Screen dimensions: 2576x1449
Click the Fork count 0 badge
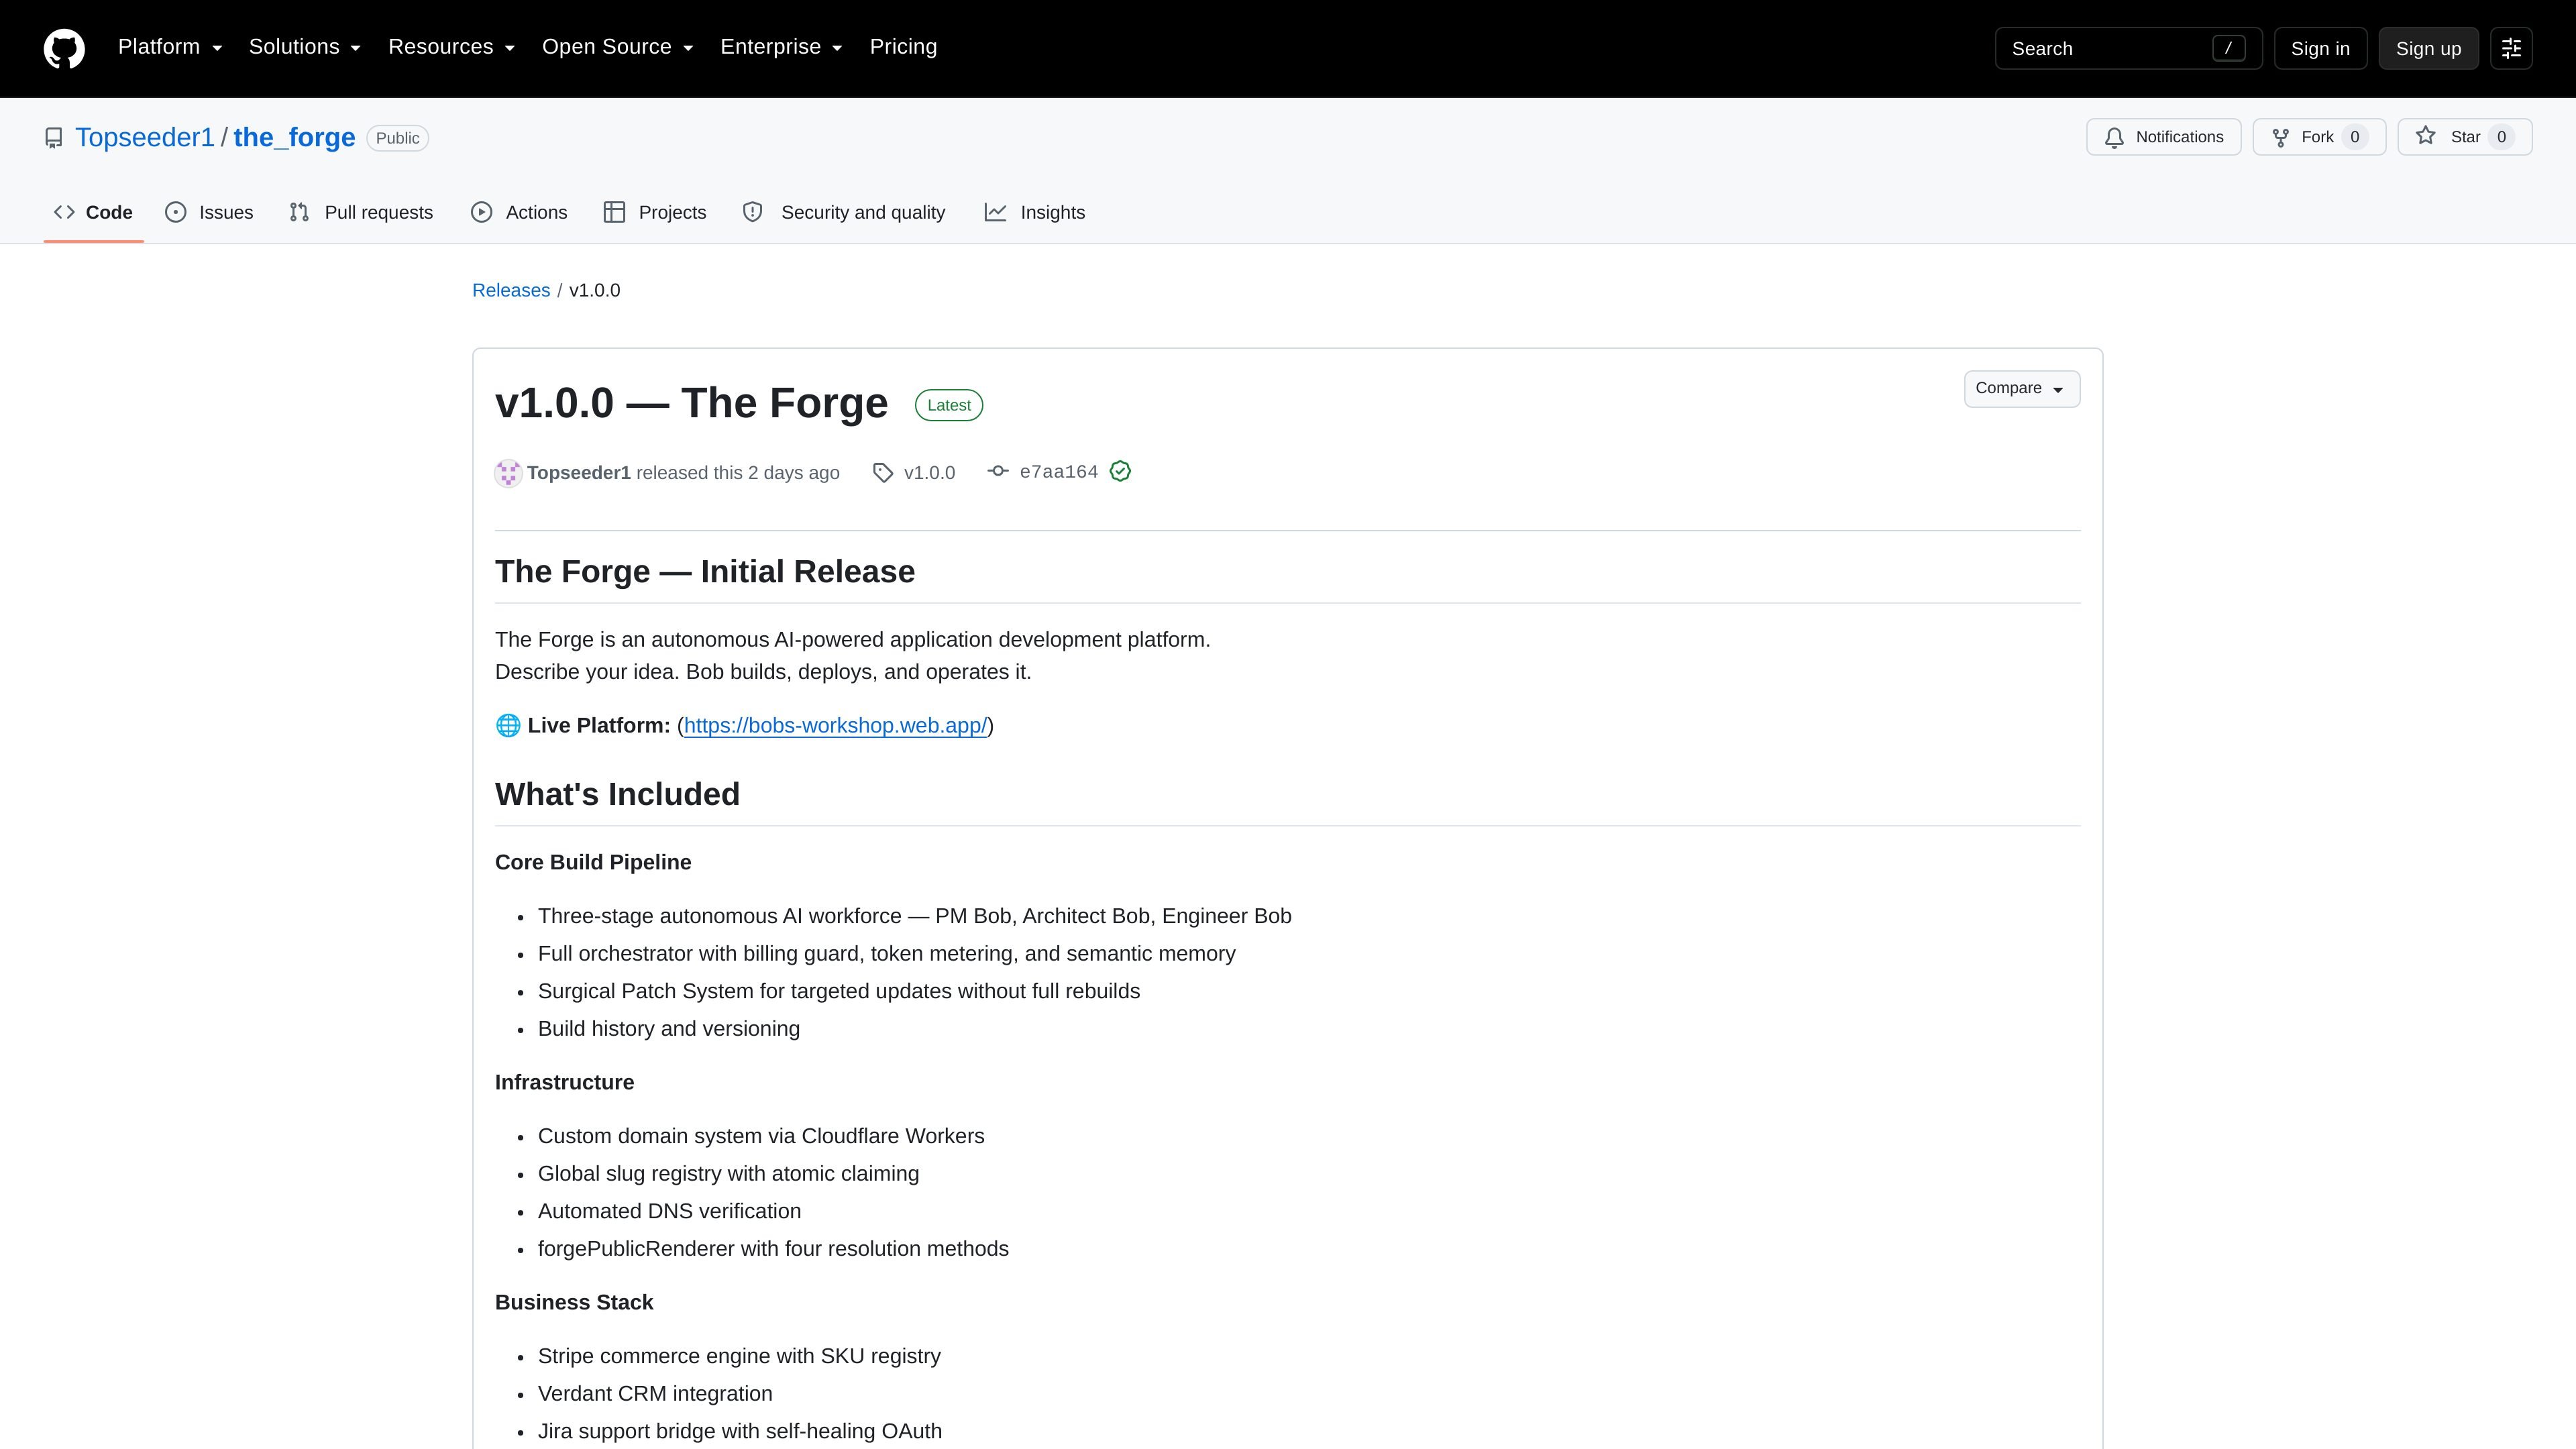2354,137
